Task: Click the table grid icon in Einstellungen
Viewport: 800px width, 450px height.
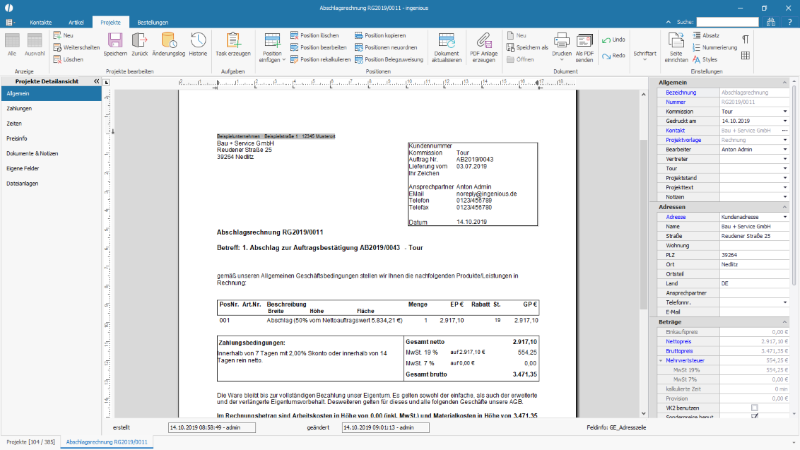Action: (745, 56)
